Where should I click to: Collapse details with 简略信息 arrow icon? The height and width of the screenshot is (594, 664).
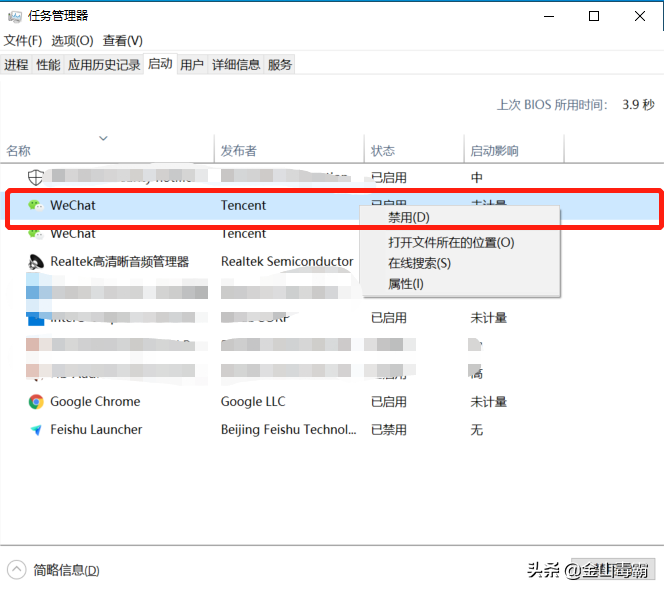pos(17,570)
